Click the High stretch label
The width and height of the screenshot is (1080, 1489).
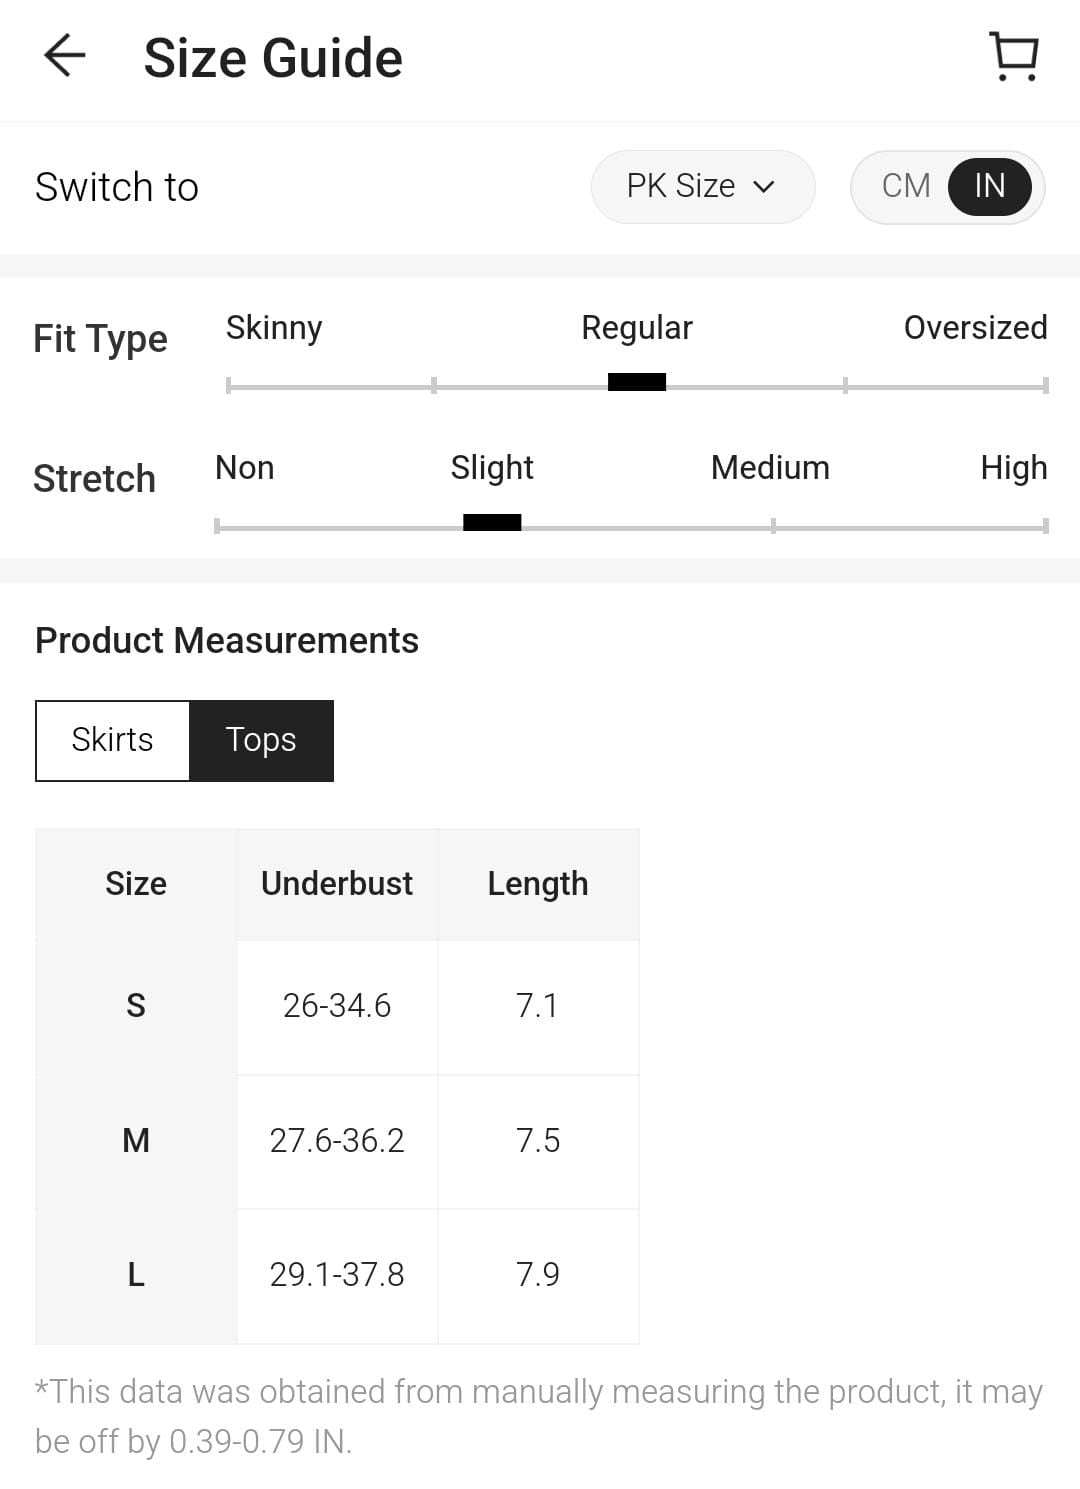point(1013,468)
